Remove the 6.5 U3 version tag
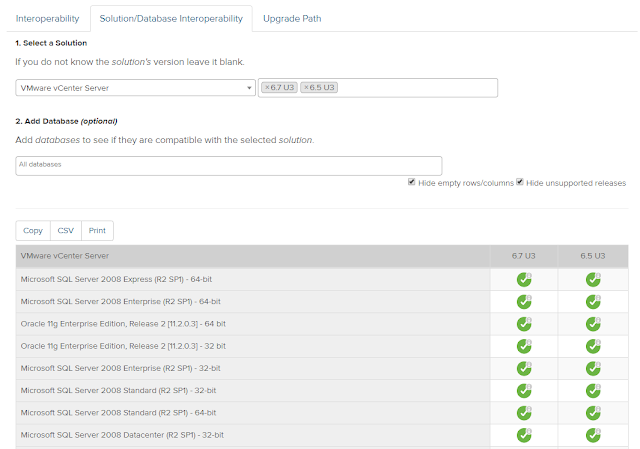This screenshot has width=640, height=449. coord(307,87)
